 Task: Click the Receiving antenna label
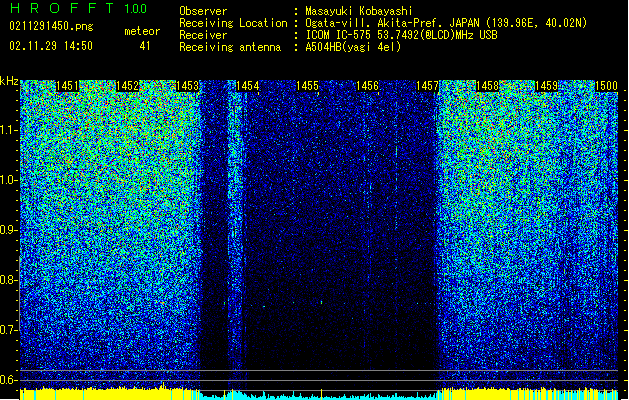coord(230,47)
